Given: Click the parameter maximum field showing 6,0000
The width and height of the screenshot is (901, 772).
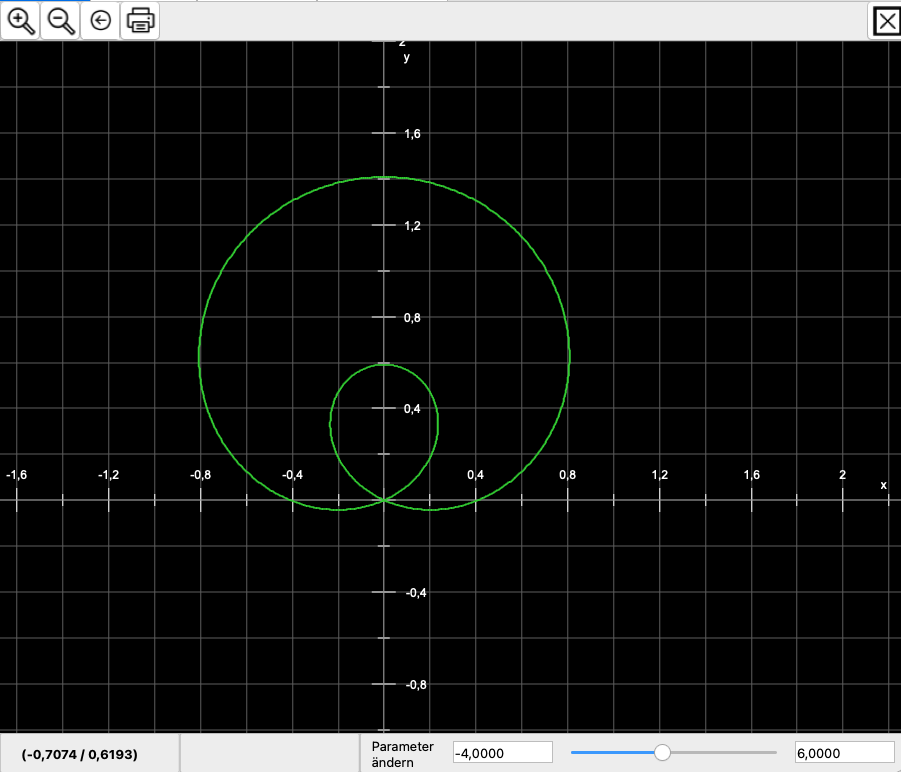Looking at the screenshot, I should 843,753.
